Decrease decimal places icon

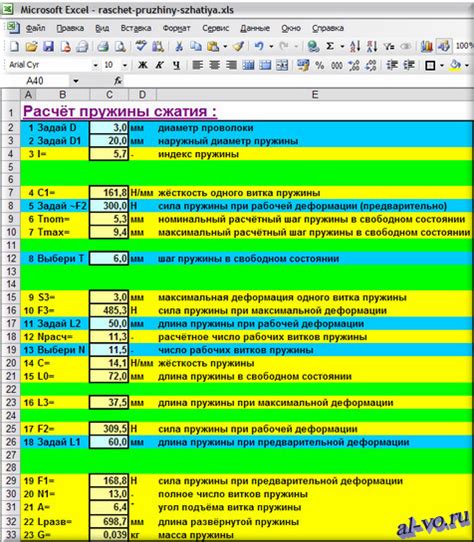pos(371,65)
